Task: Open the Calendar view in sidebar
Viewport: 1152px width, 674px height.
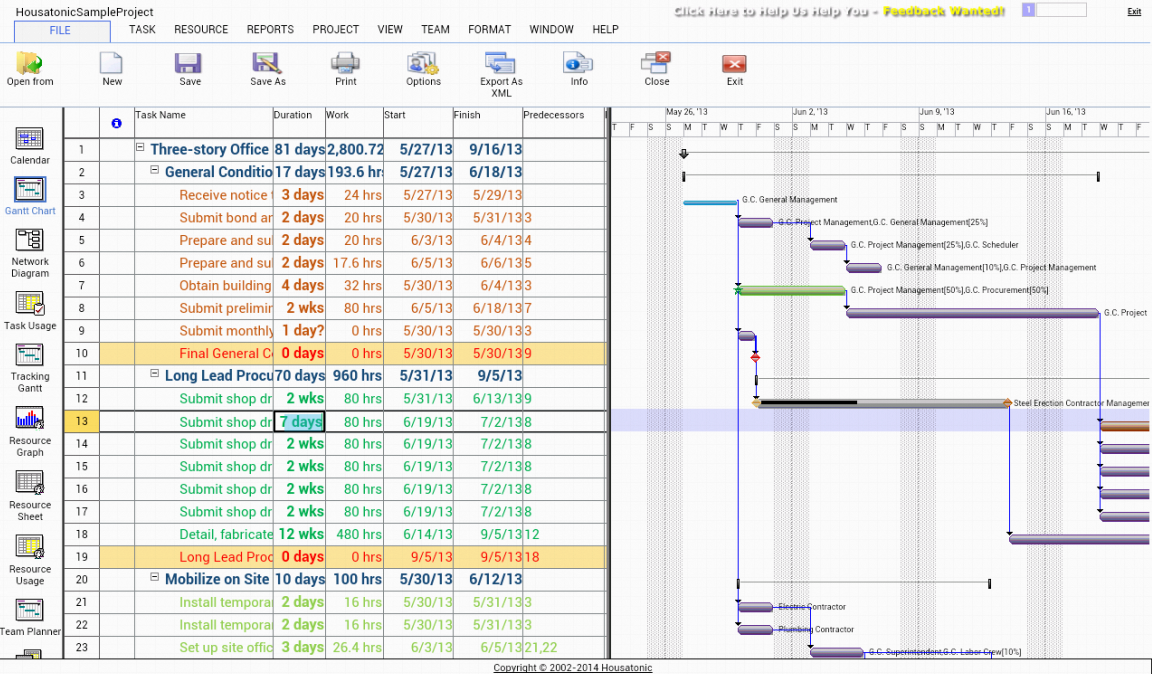Action: coord(30,139)
